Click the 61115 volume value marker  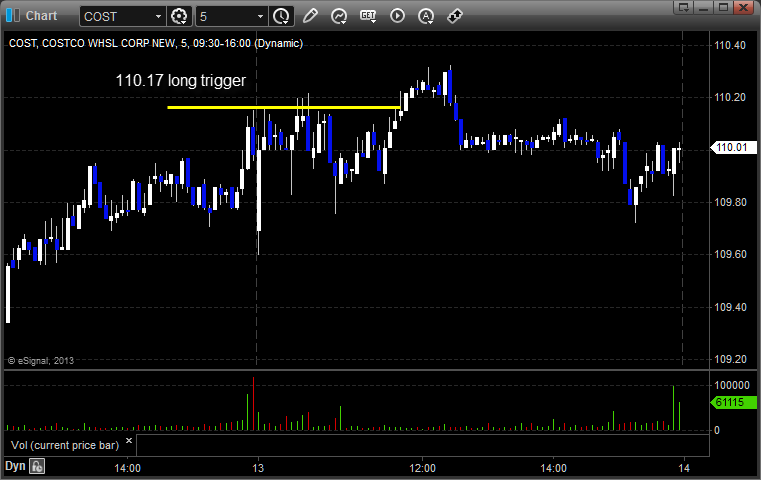click(734, 402)
